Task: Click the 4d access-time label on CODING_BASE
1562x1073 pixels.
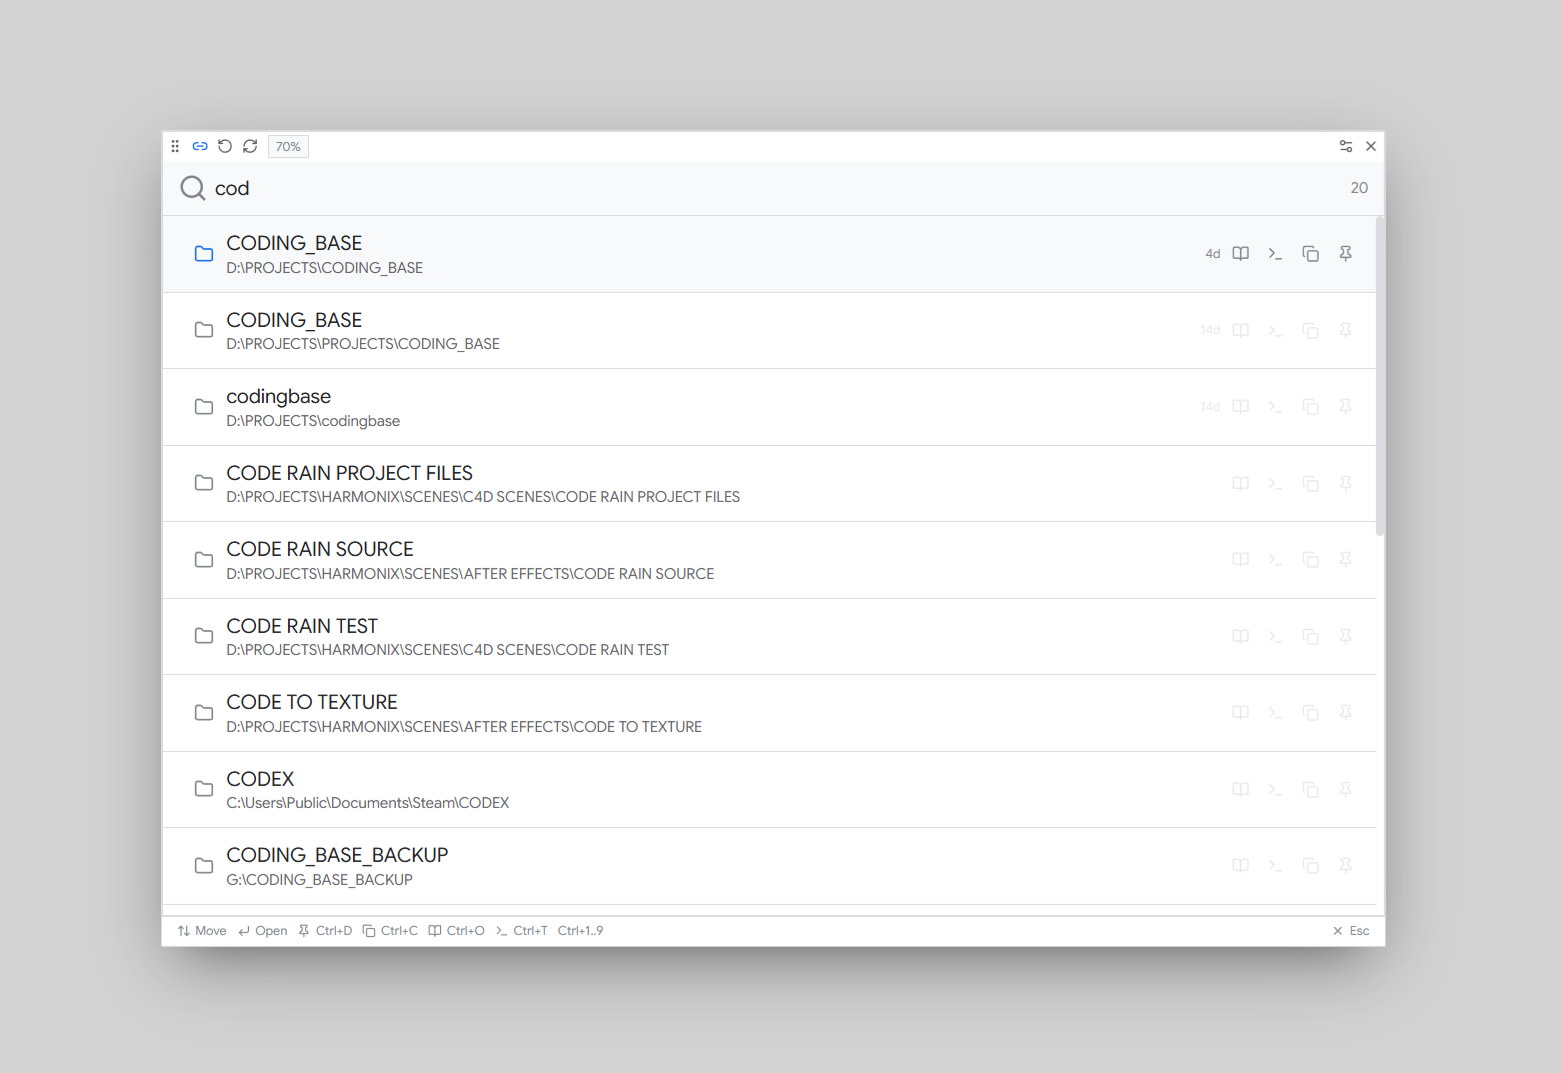Action: [x=1212, y=253]
